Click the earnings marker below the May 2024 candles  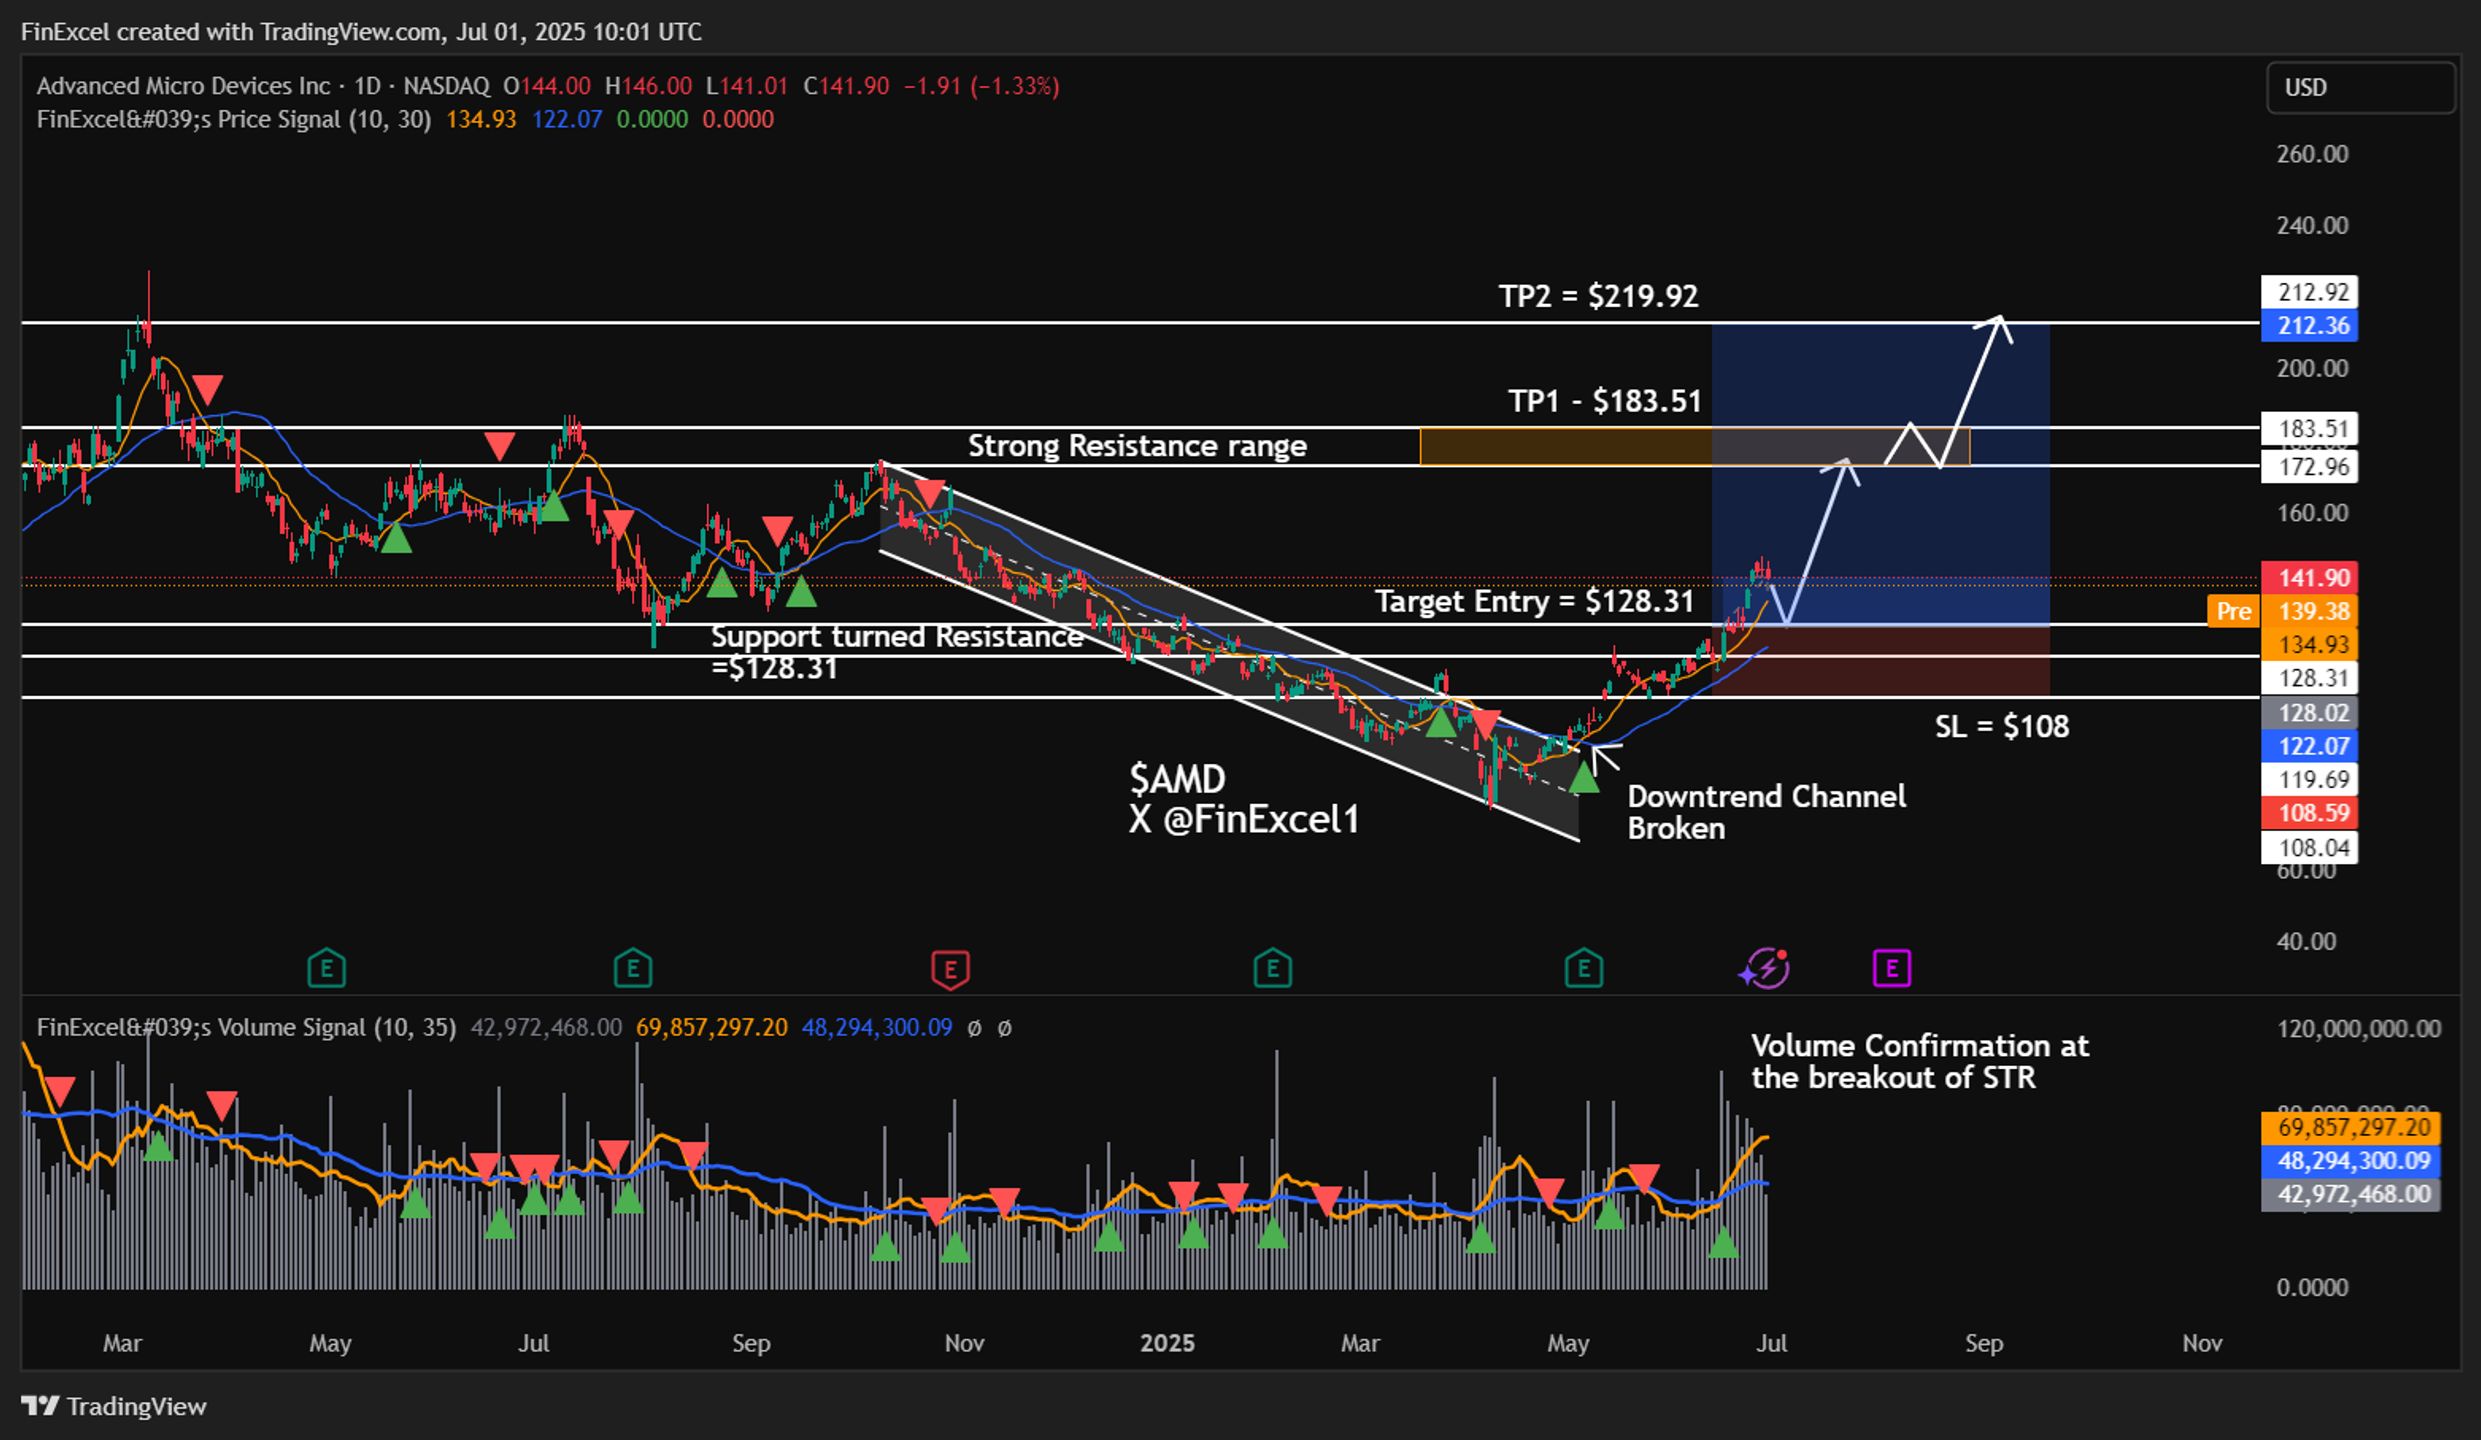click(326, 968)
